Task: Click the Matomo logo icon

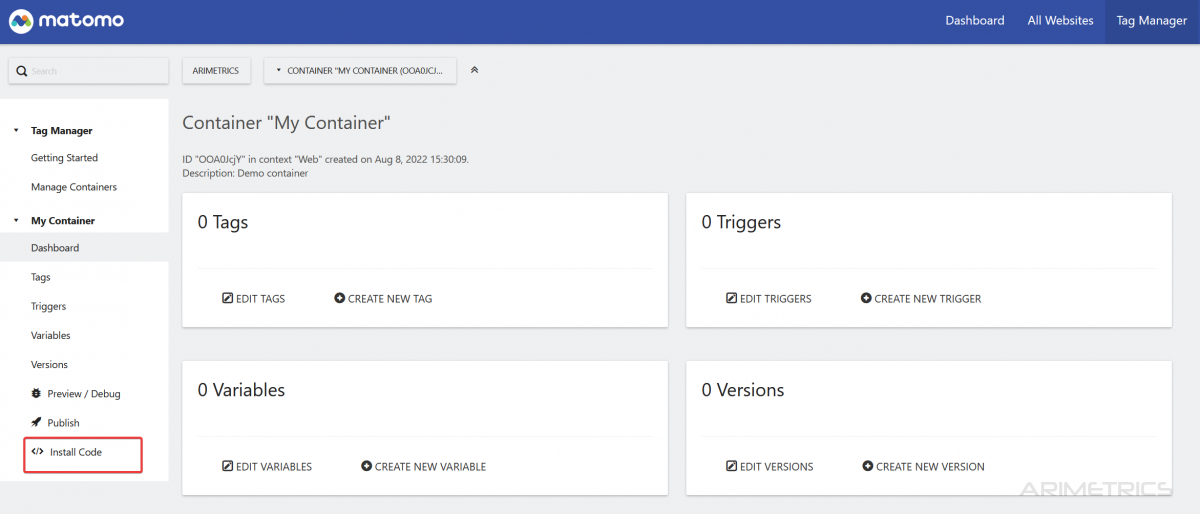Action: click(22, 21)
